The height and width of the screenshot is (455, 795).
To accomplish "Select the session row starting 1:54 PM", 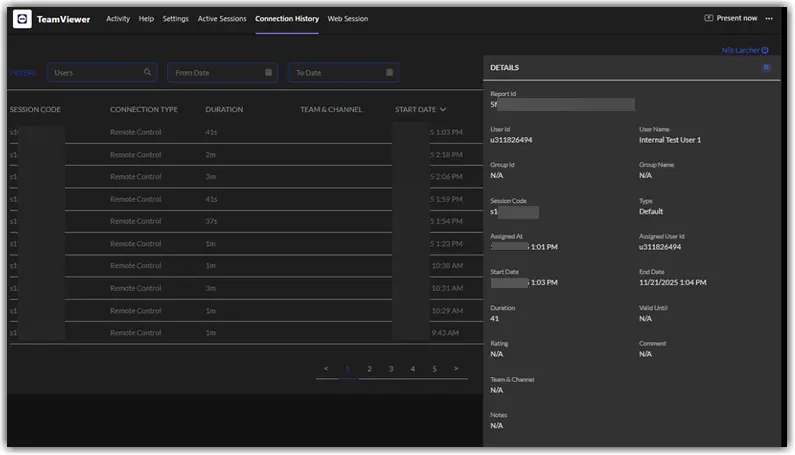I will 246,222.
